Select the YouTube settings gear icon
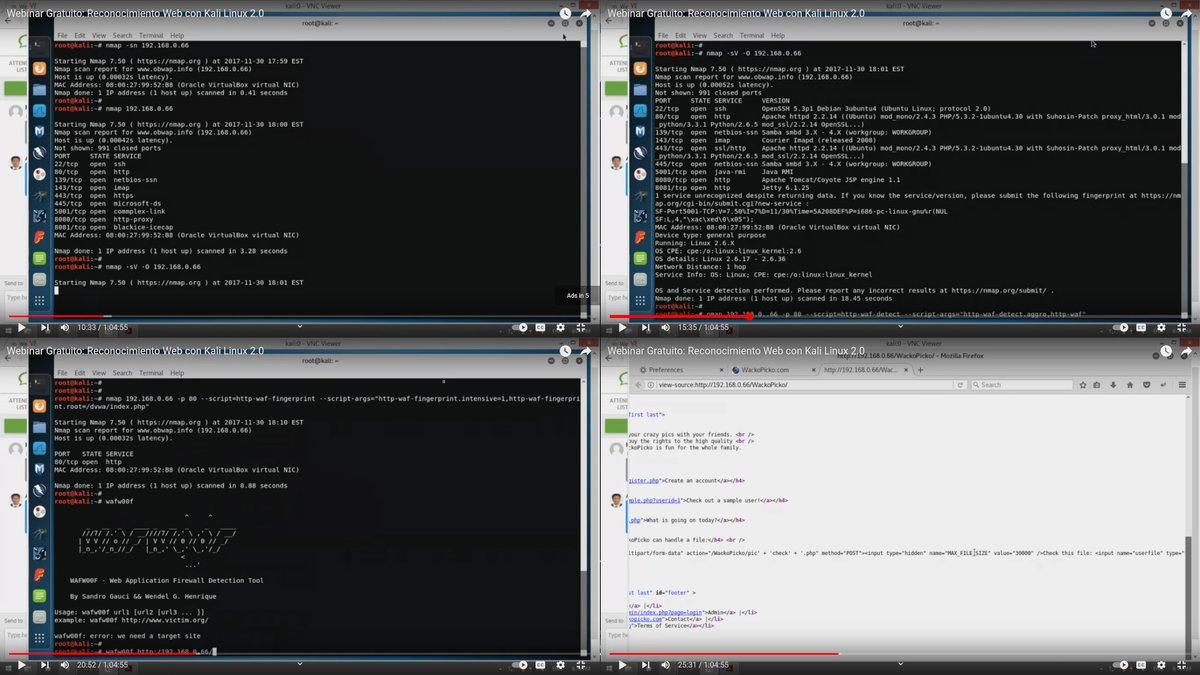Screen dimensions: 1200x675 pos(1161,665)
